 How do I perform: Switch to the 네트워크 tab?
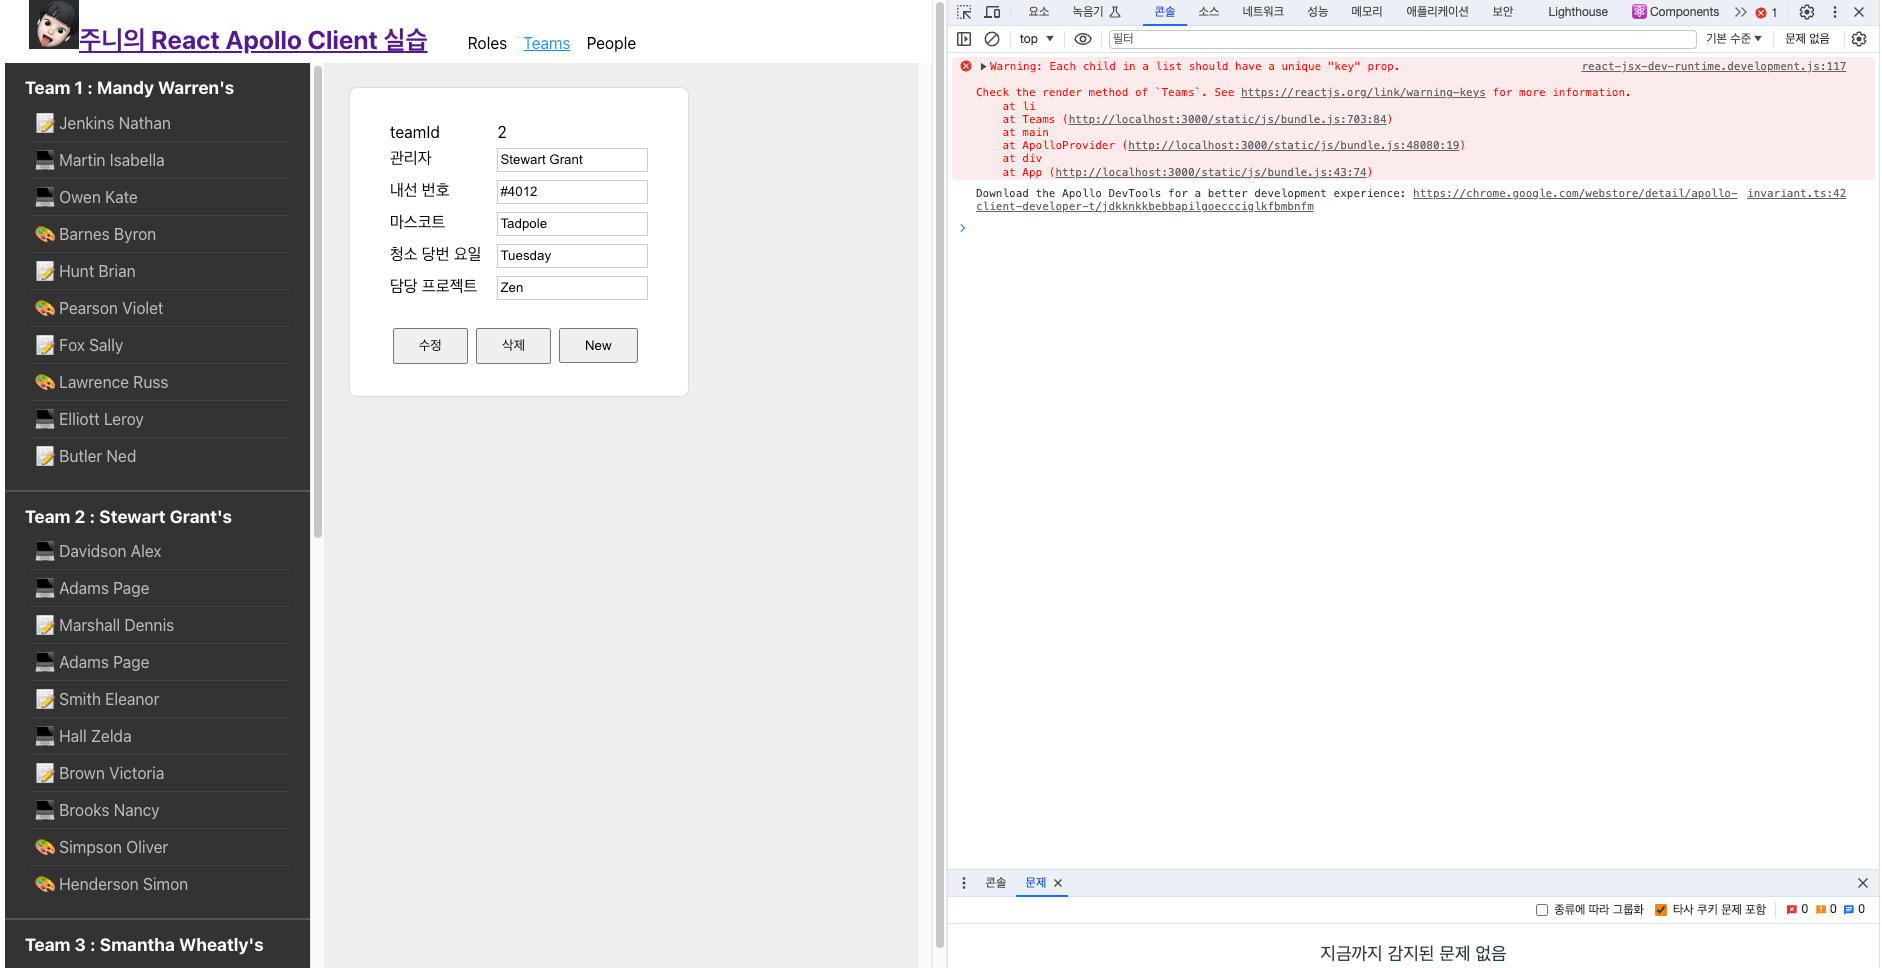pyautogui.click(x=1263, y=12)
